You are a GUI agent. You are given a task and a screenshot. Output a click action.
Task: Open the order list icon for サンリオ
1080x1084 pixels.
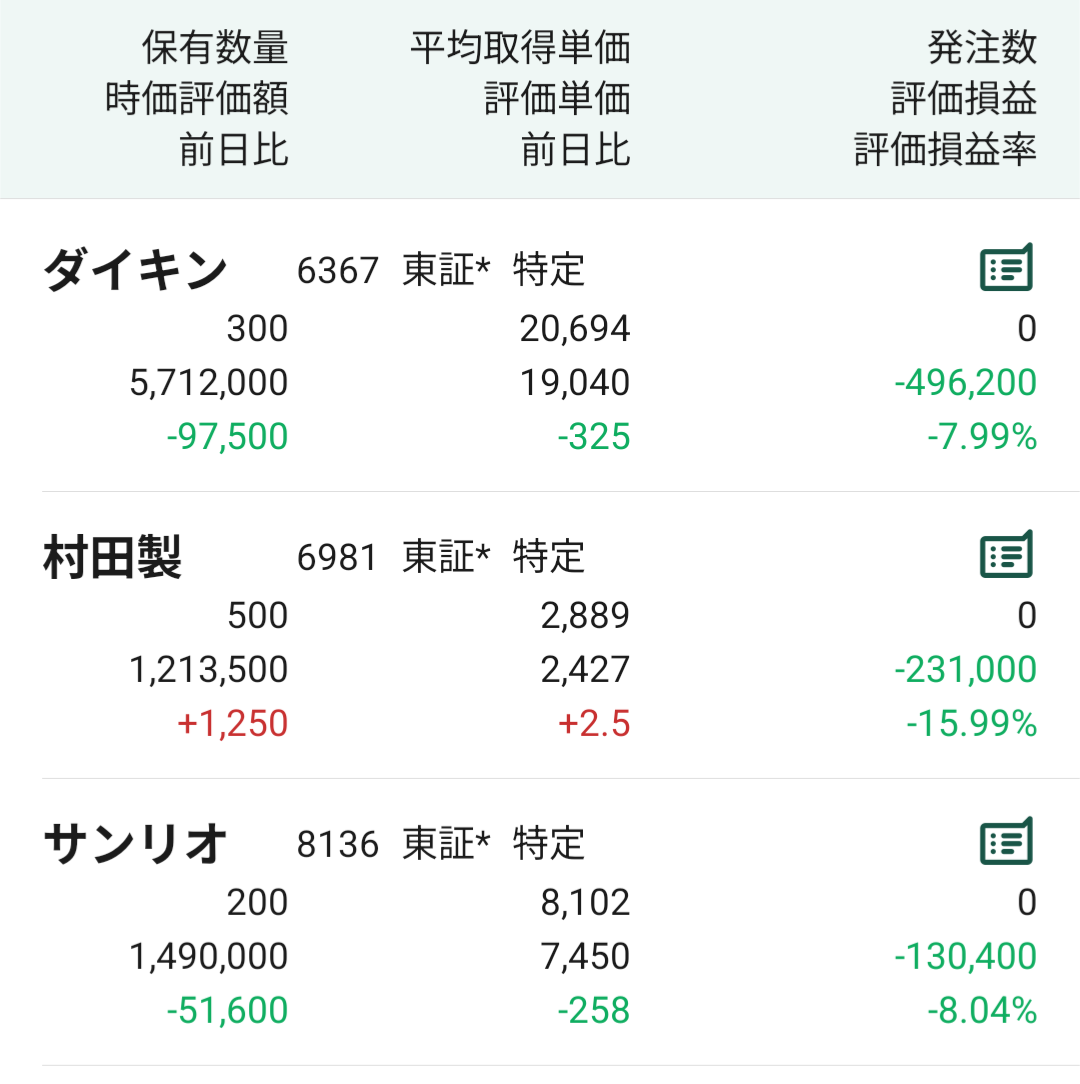pos(1007,841)
